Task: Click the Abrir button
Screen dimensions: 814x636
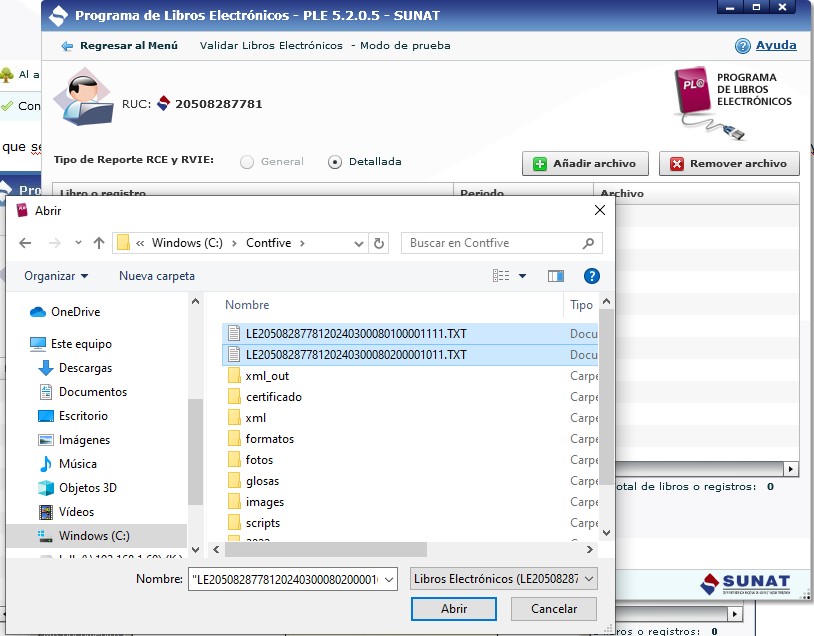Action: tap(453, 608)
